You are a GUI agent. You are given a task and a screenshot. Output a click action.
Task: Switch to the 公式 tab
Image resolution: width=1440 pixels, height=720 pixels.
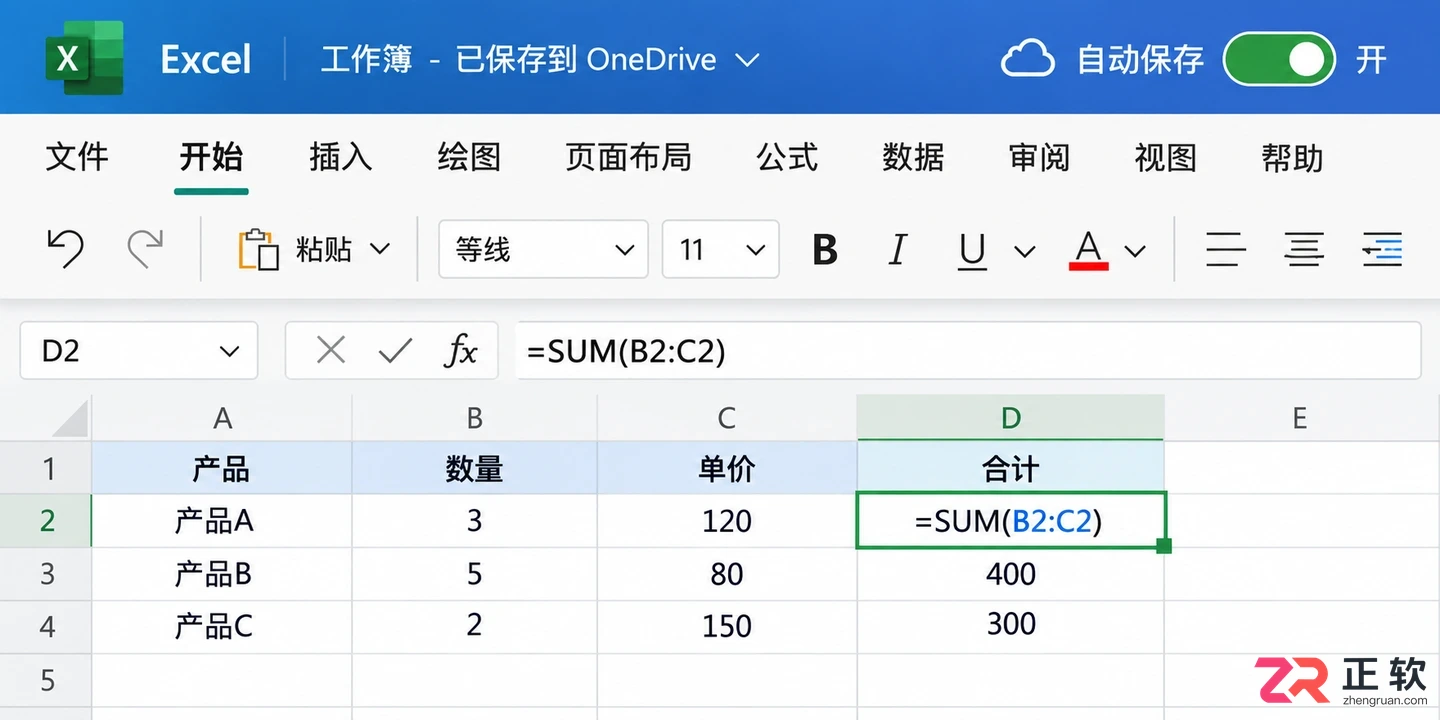coord(787,157)
